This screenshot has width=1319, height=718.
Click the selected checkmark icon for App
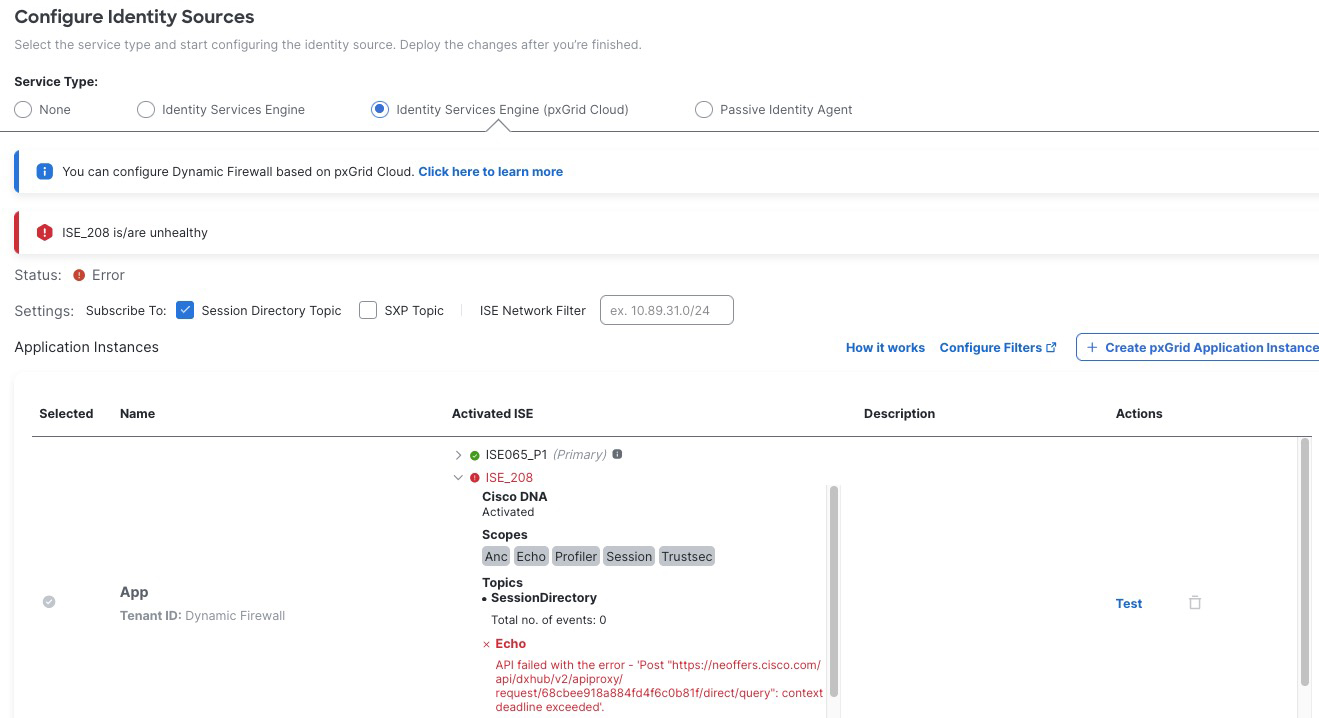tap(49, 602)
